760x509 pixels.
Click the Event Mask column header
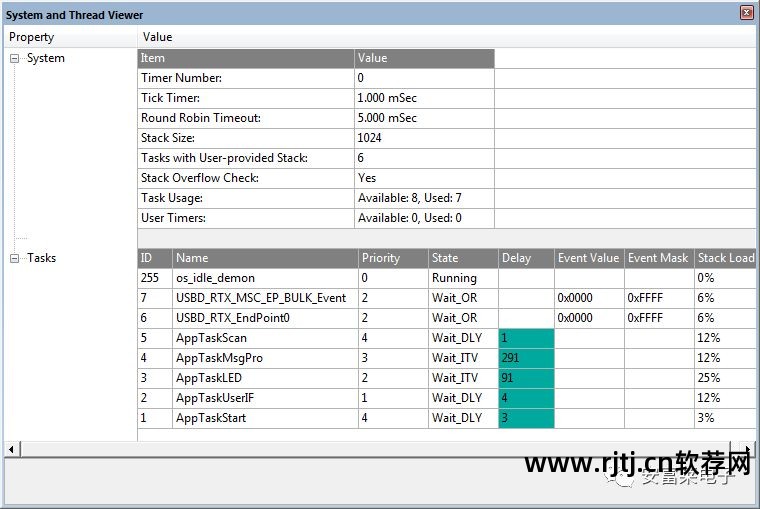pyautogui.click(x=658, y=258)
